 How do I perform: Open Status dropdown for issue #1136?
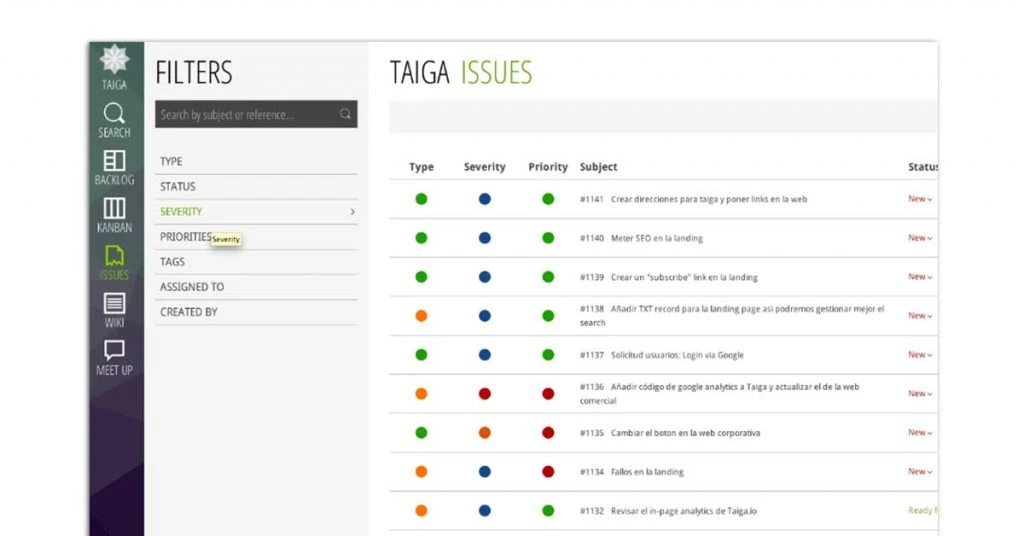click(x=920, y=394)
